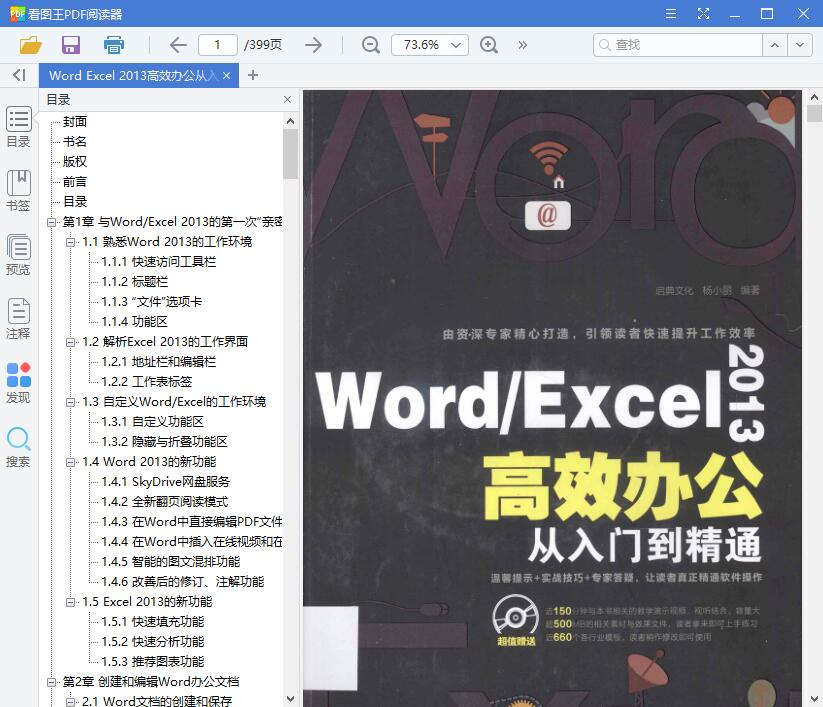
Task: Go to next page with right arrow
Action: [x=313, y=45]
